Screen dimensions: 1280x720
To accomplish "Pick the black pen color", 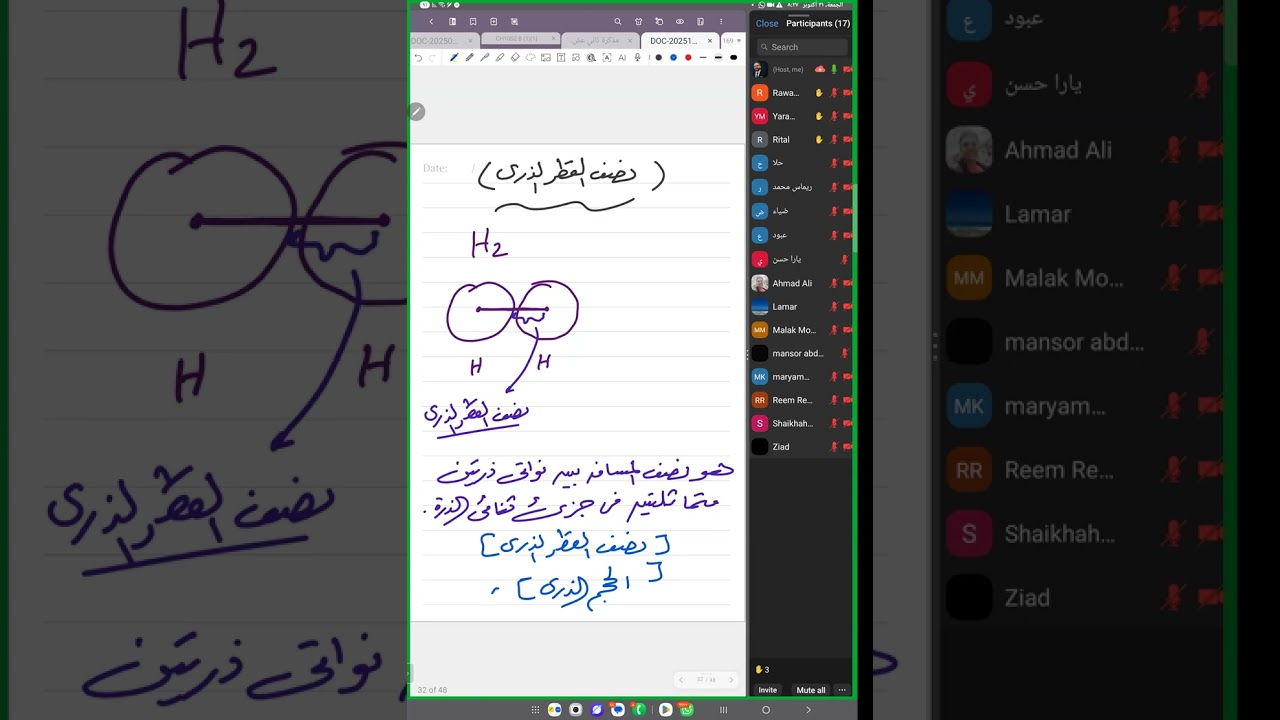I will pyautogui.click(x=659, y=58).
